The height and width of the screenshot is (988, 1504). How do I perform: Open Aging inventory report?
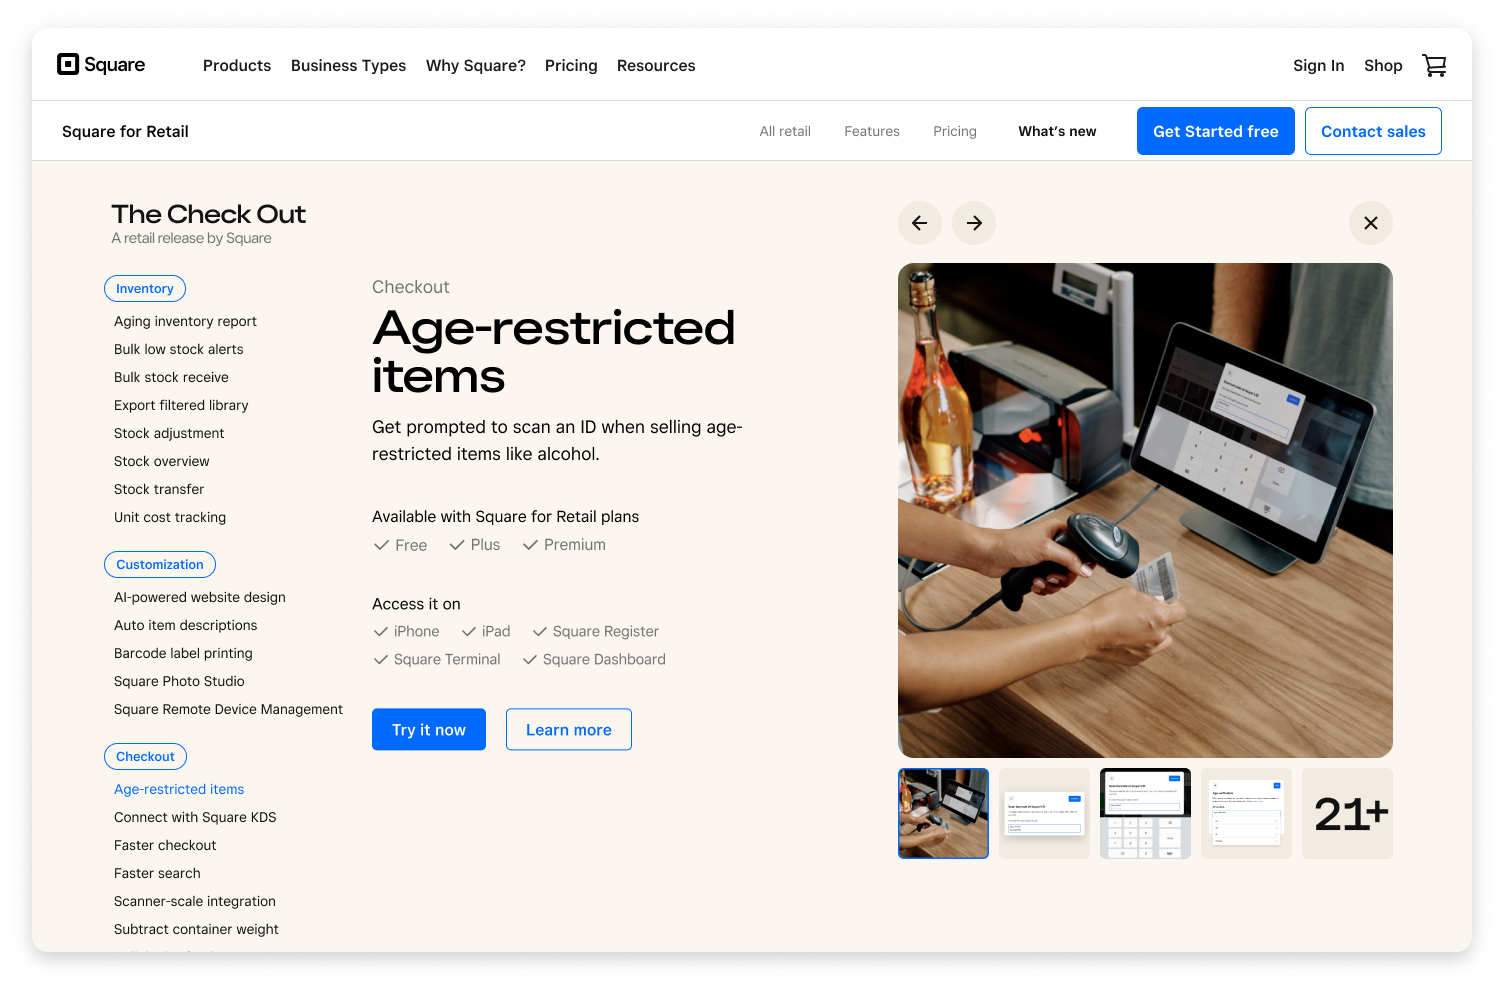click(x=185, y=321)
